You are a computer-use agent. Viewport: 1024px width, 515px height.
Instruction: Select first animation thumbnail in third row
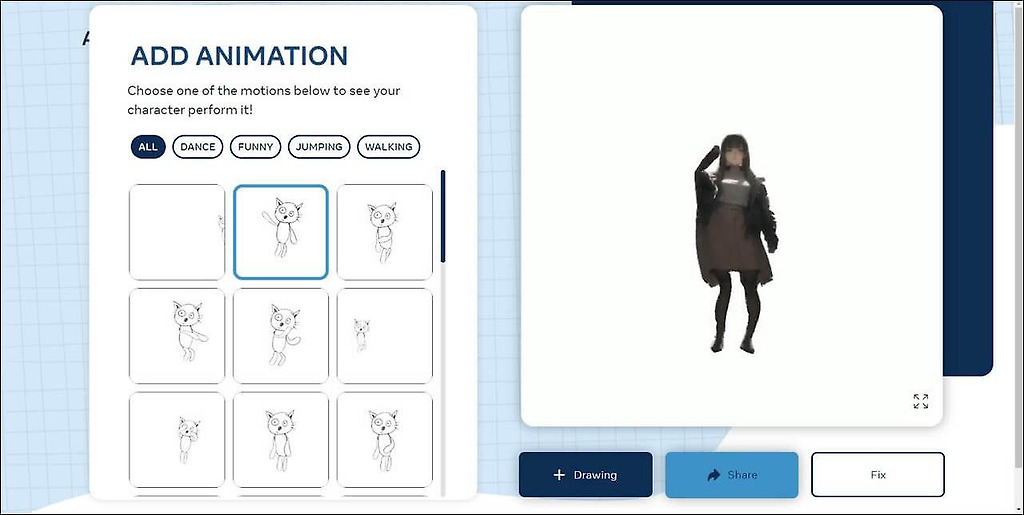(177, 440)
